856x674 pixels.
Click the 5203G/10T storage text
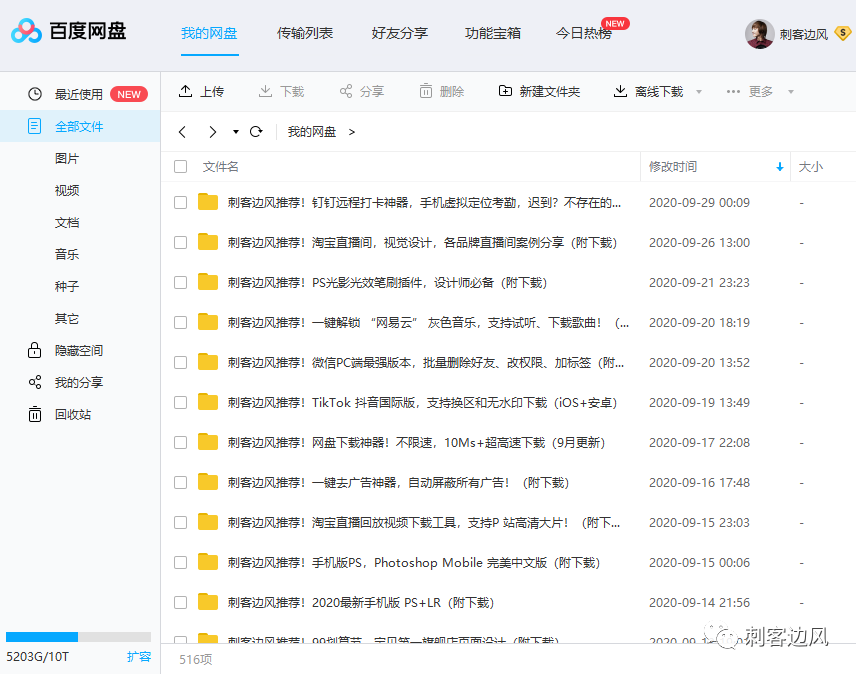click(38, 657)
